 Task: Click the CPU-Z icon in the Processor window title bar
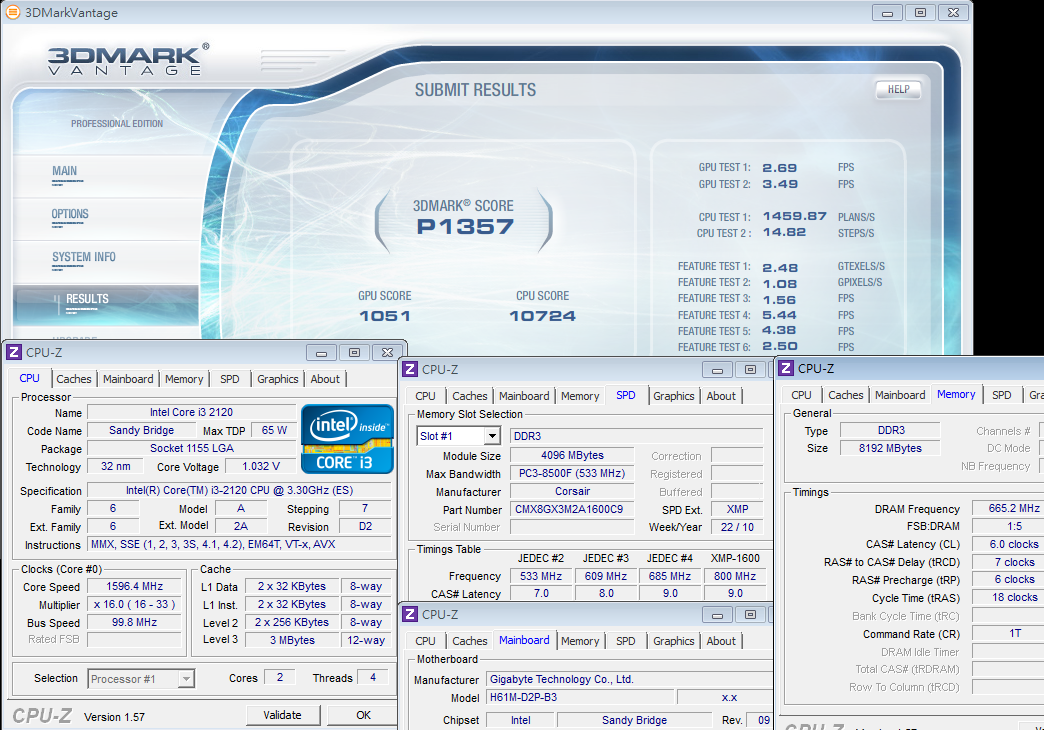(14, 352)
